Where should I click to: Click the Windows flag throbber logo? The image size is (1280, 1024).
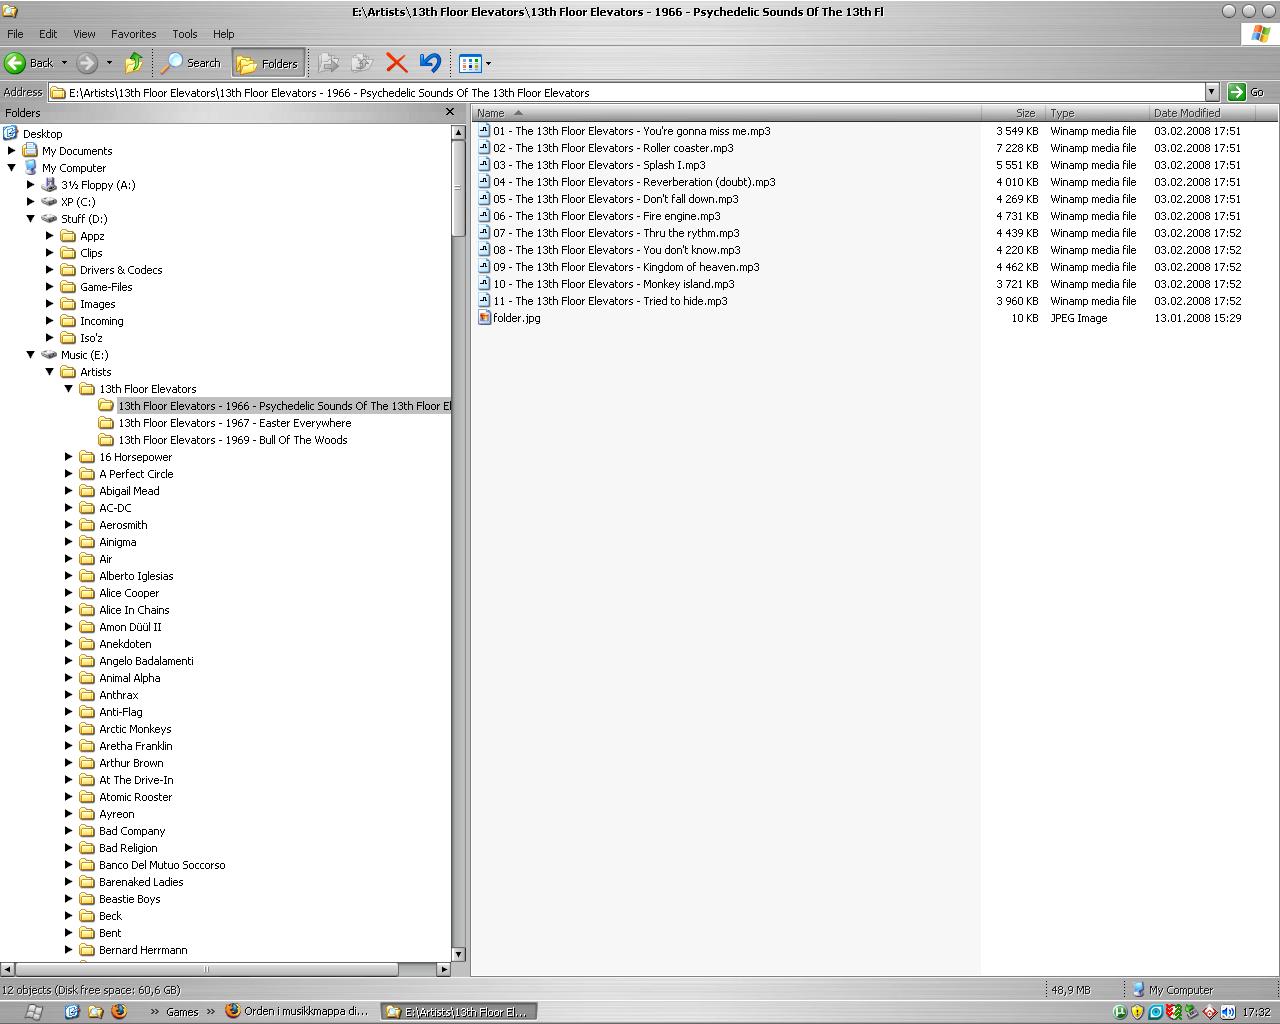point(1260,34)
